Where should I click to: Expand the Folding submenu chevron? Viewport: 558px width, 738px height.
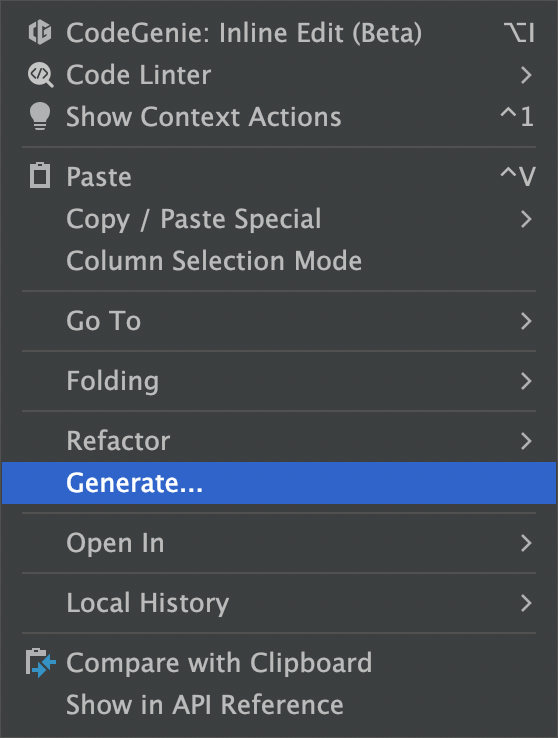(526, 381)
